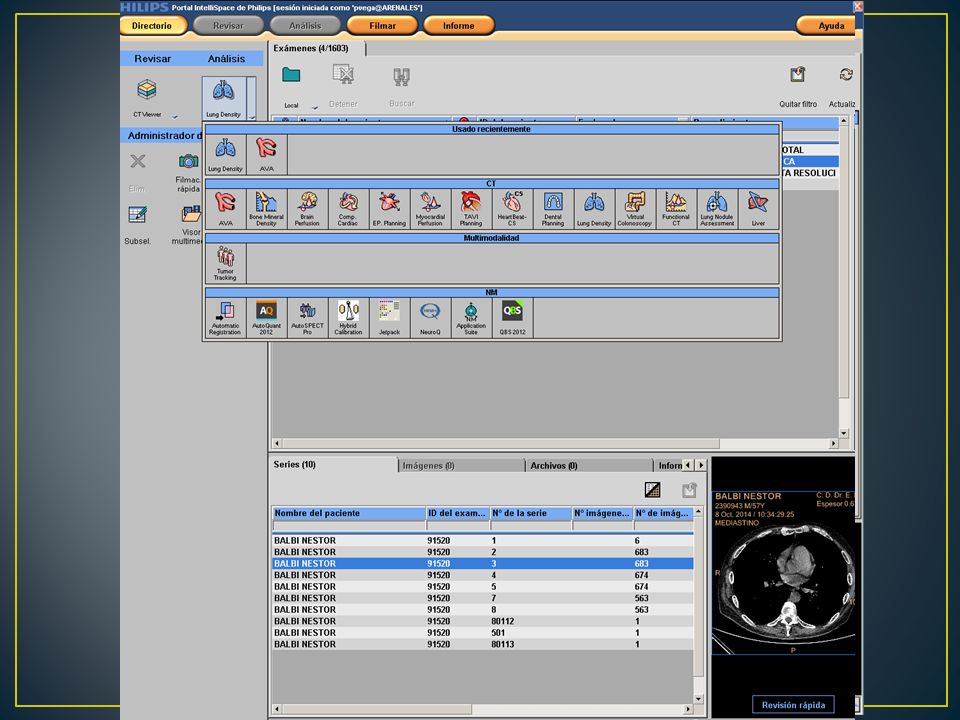Select series 80113 row

click(x=482, y=644)
